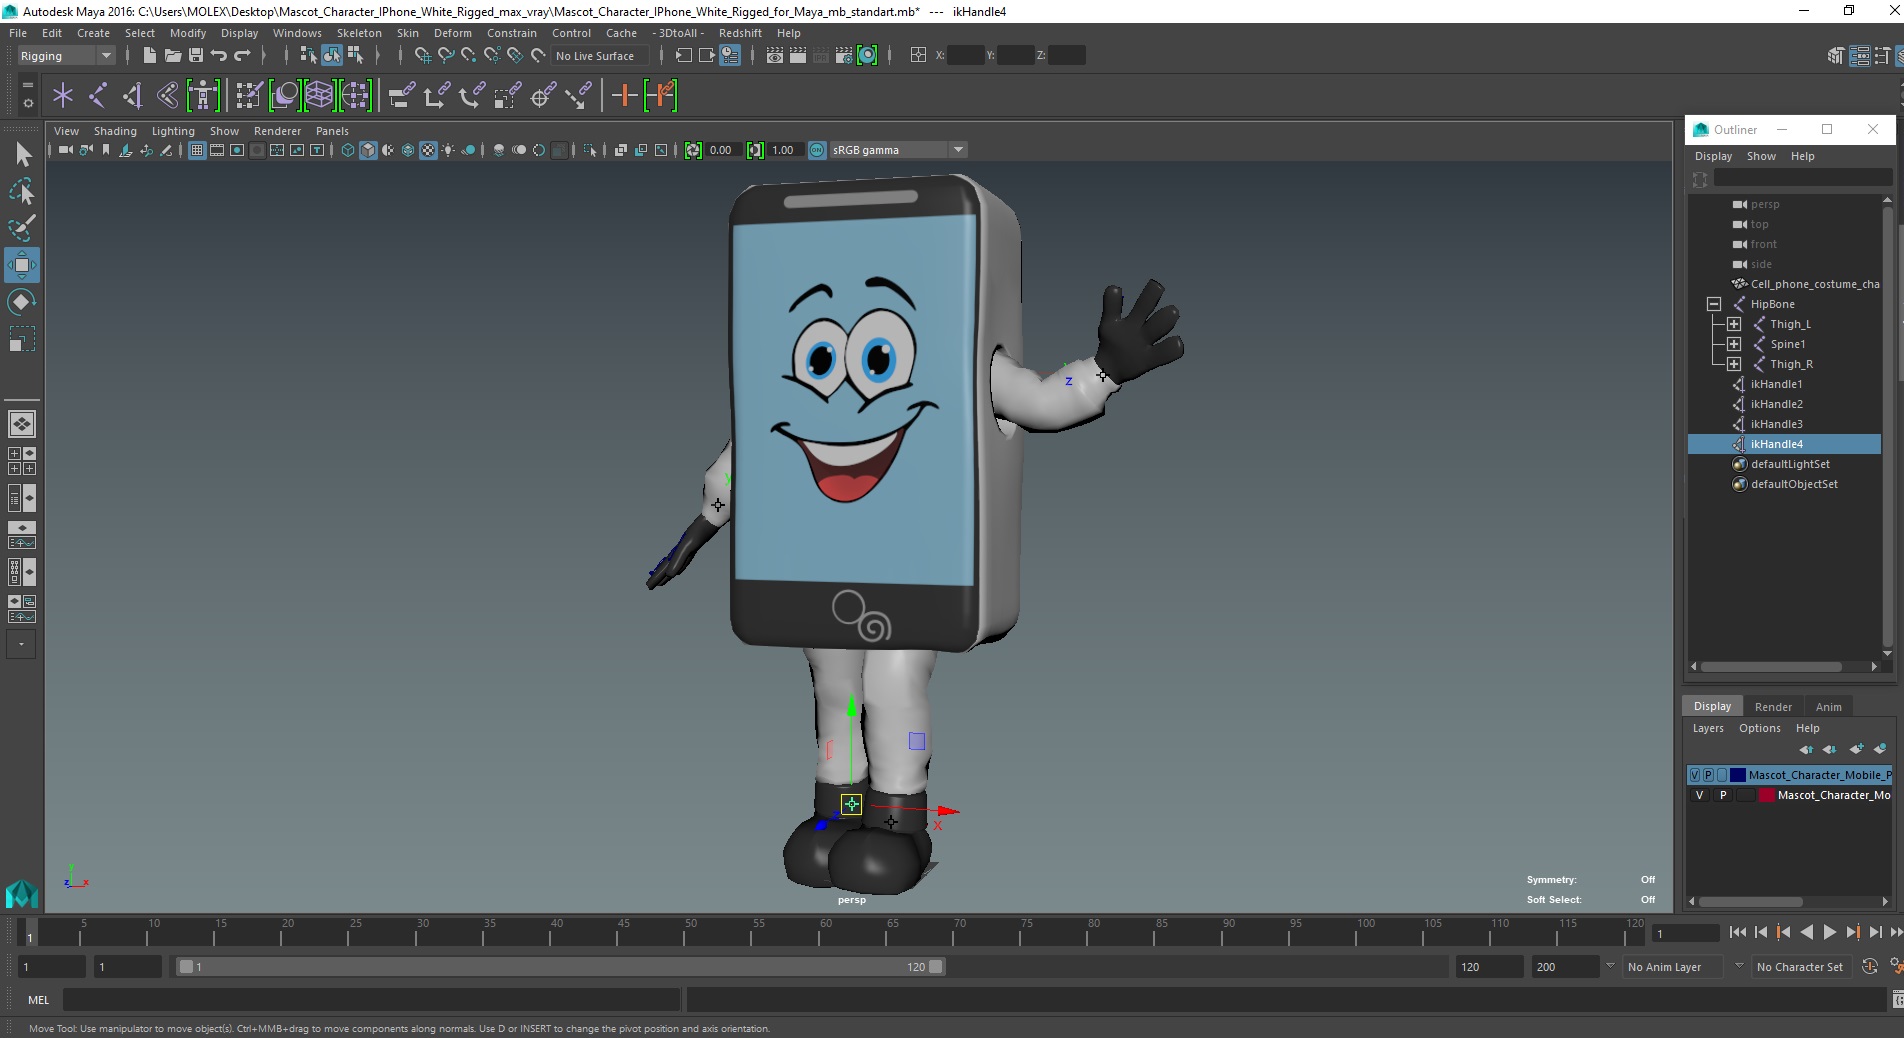Click the Outliner horizontal scrollbar
The height and width of the screenshot is (1038, 1904).
(1771, 667)
